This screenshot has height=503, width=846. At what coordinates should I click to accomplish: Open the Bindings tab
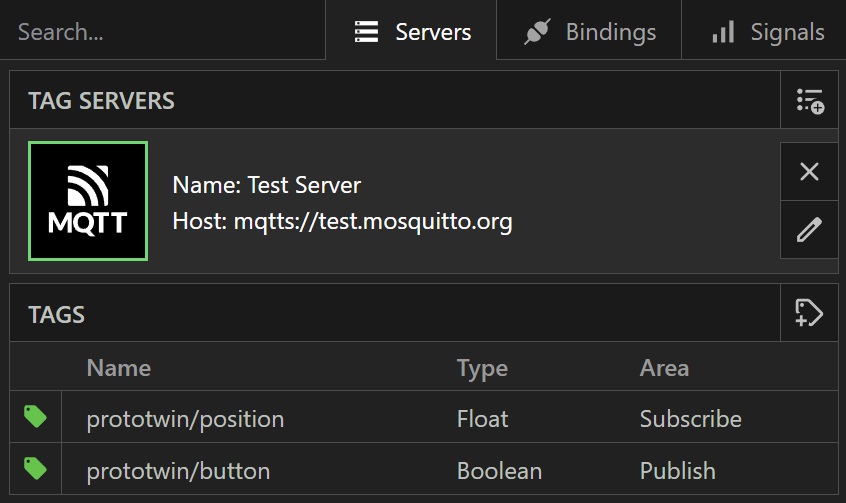pyautogui.click(x=590, y=32)
